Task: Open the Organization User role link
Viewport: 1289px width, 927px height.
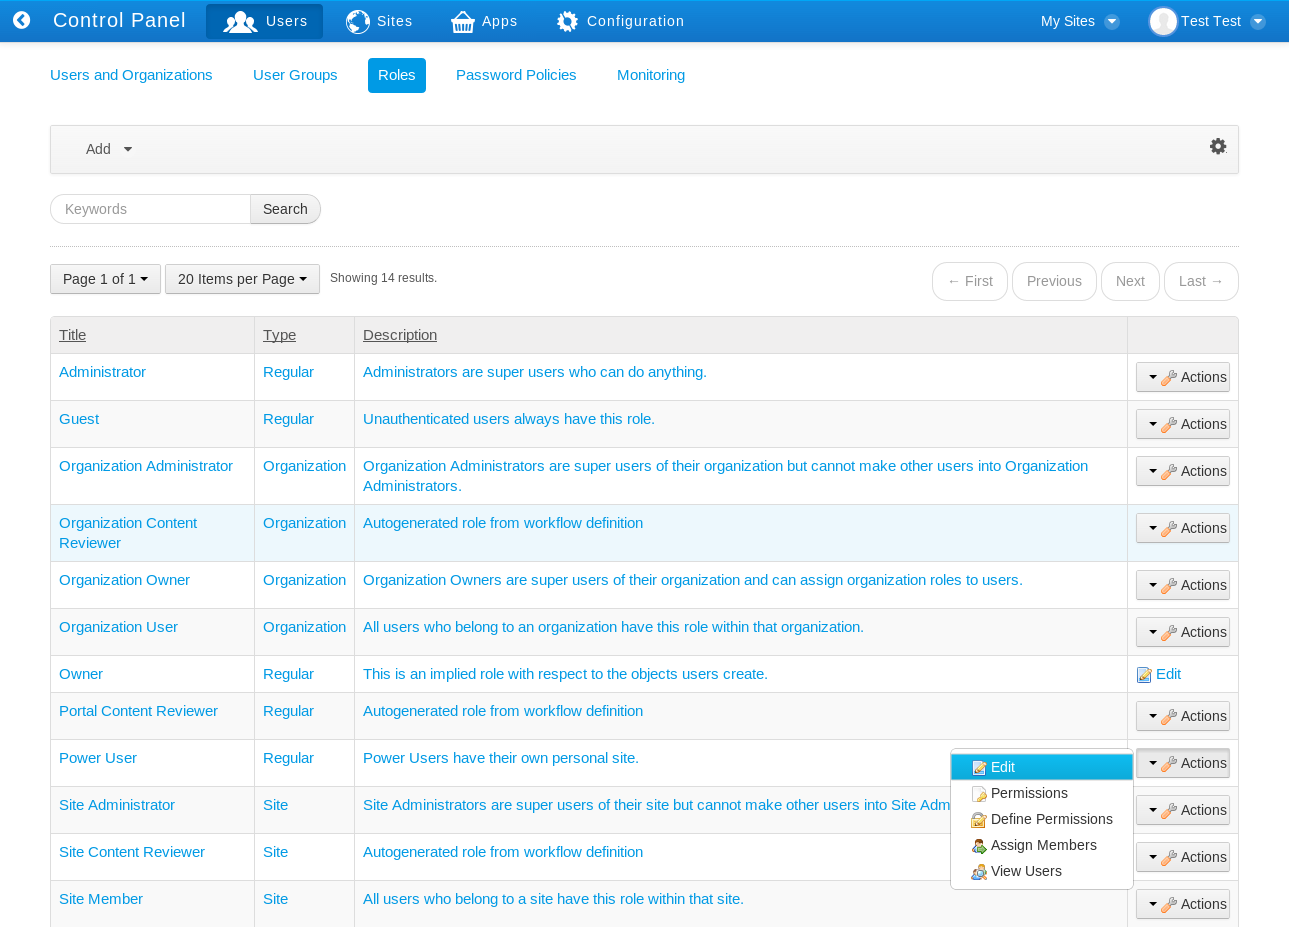Action: 118,627
